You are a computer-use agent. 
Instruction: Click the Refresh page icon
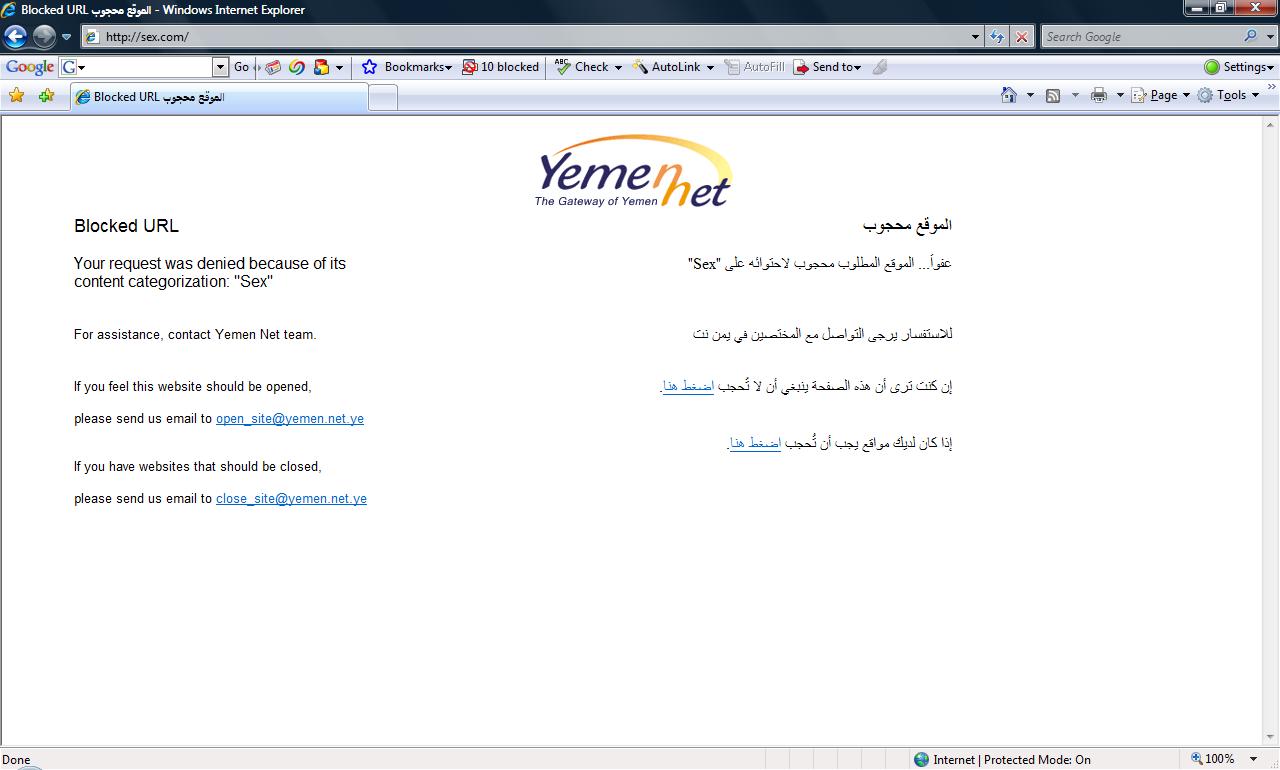pyautogui.click(x=996, y=37)
